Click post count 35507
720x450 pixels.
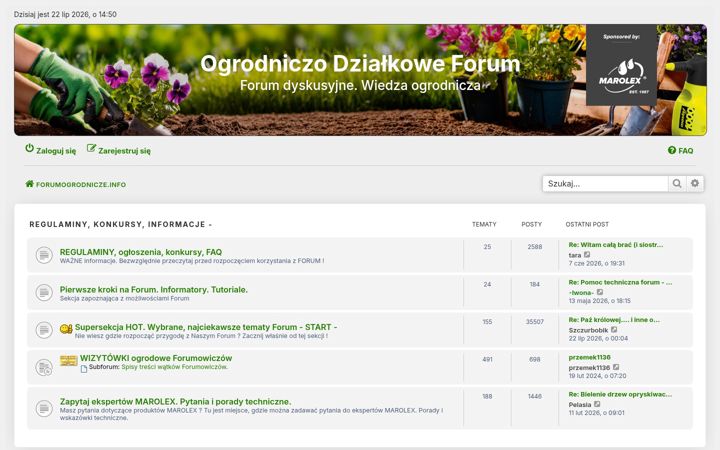point(534,322)
